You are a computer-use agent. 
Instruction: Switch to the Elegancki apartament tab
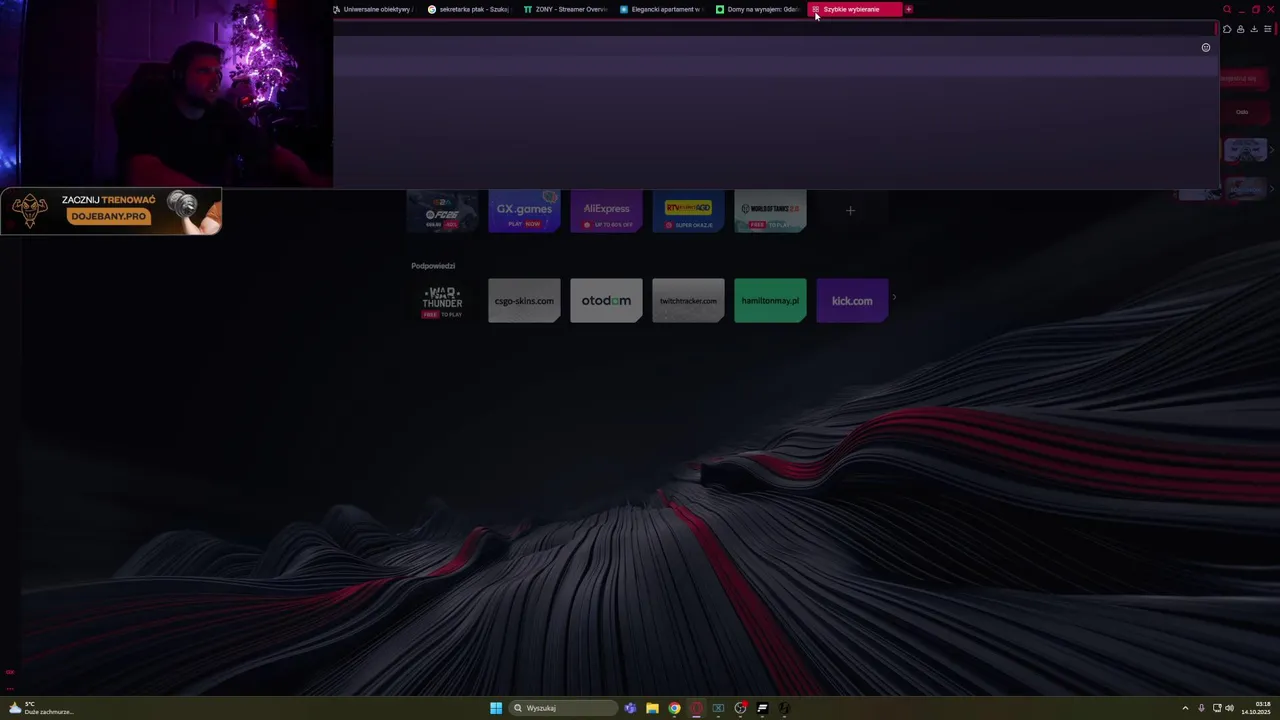661,9
